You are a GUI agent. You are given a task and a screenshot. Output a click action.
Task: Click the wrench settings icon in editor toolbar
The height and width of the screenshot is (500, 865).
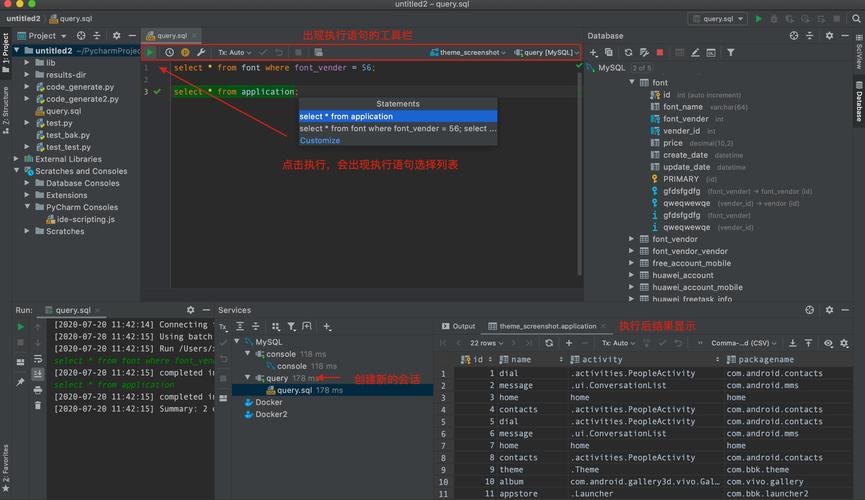coord(201,52)
